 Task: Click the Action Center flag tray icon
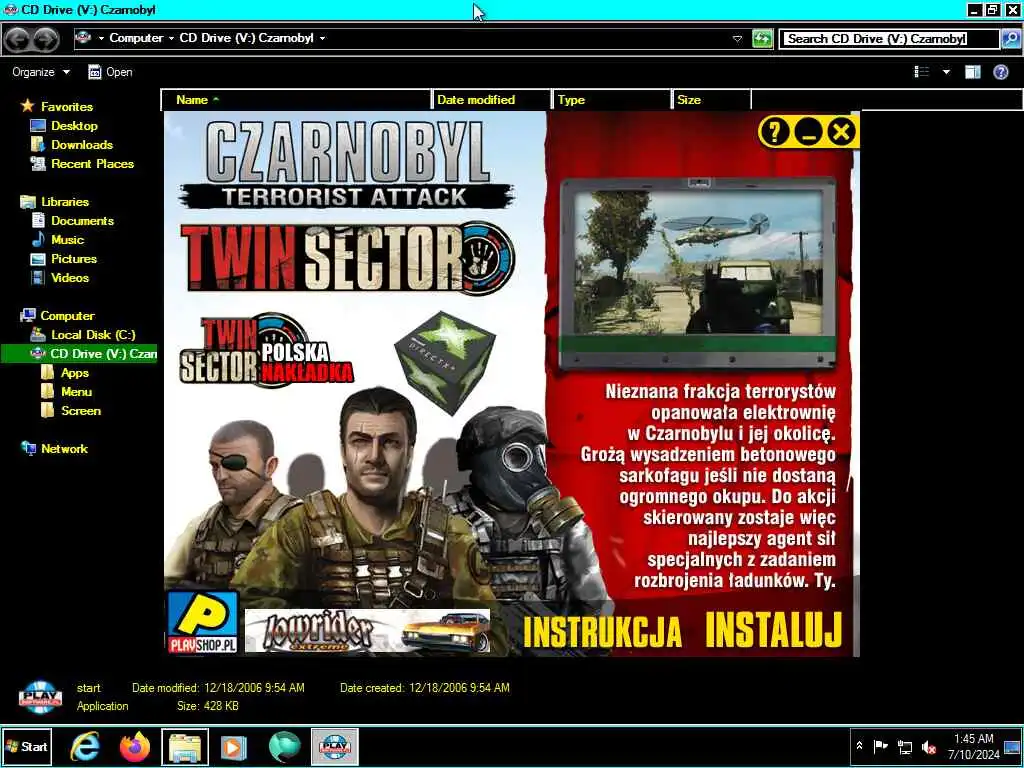(880, 746)
